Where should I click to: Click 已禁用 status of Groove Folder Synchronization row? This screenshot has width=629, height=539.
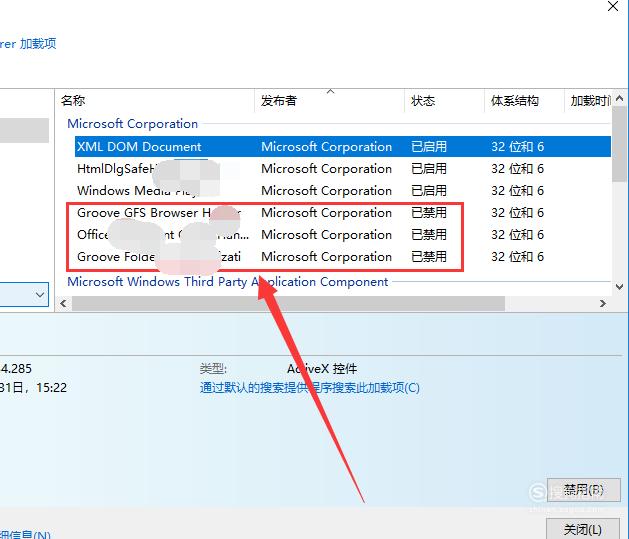429,257
